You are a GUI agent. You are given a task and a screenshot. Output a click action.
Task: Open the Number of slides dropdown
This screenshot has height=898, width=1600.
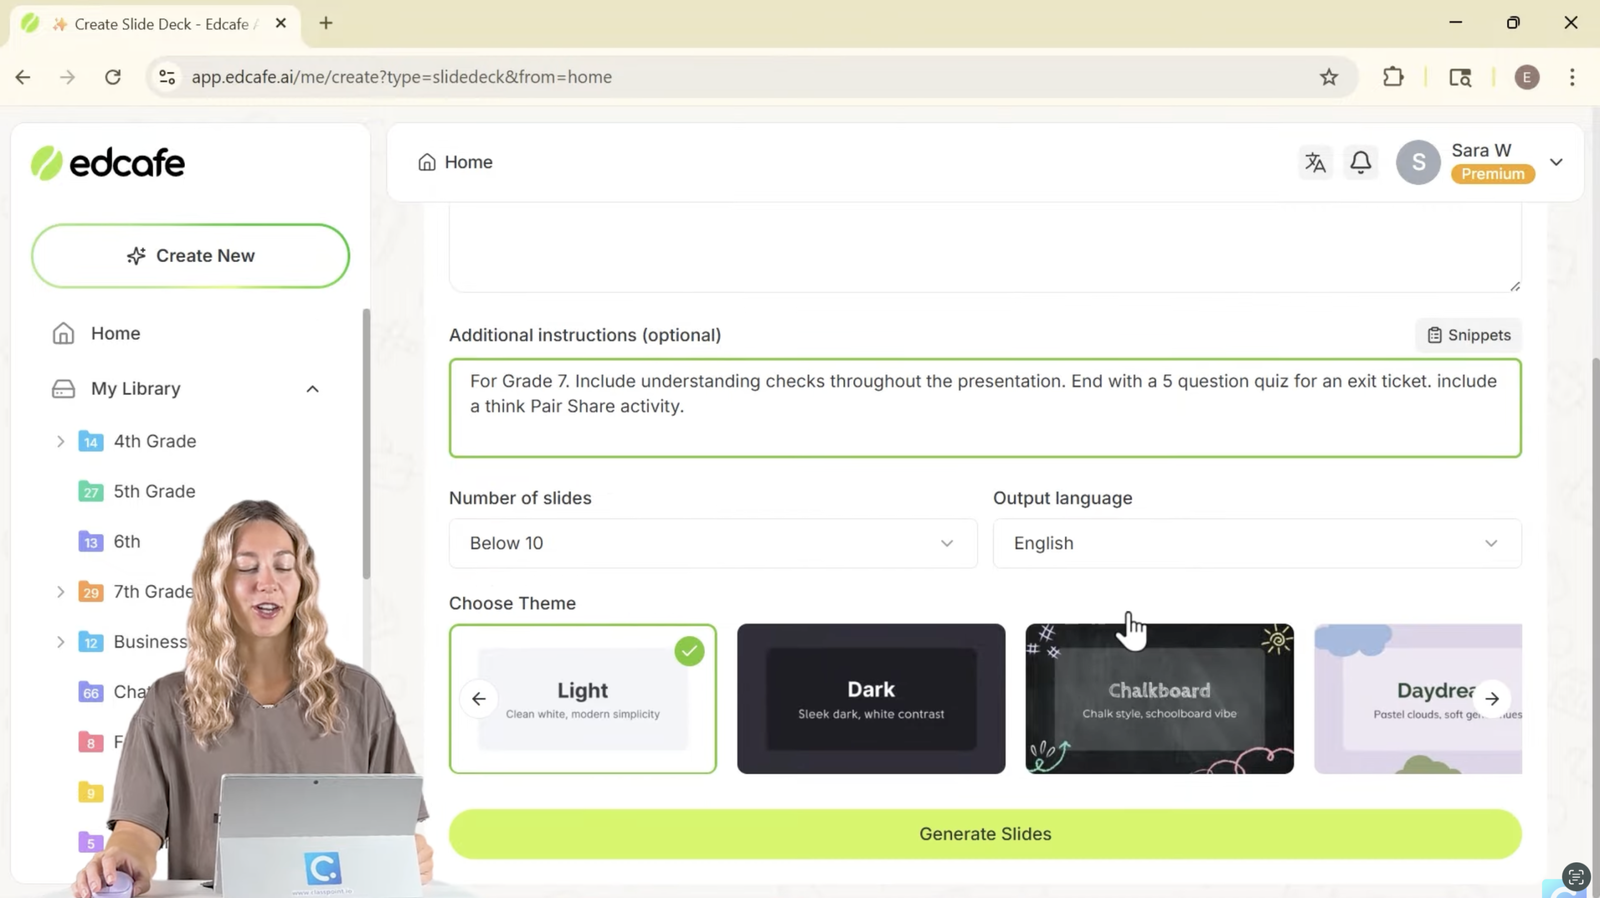(x=712, y=543)
